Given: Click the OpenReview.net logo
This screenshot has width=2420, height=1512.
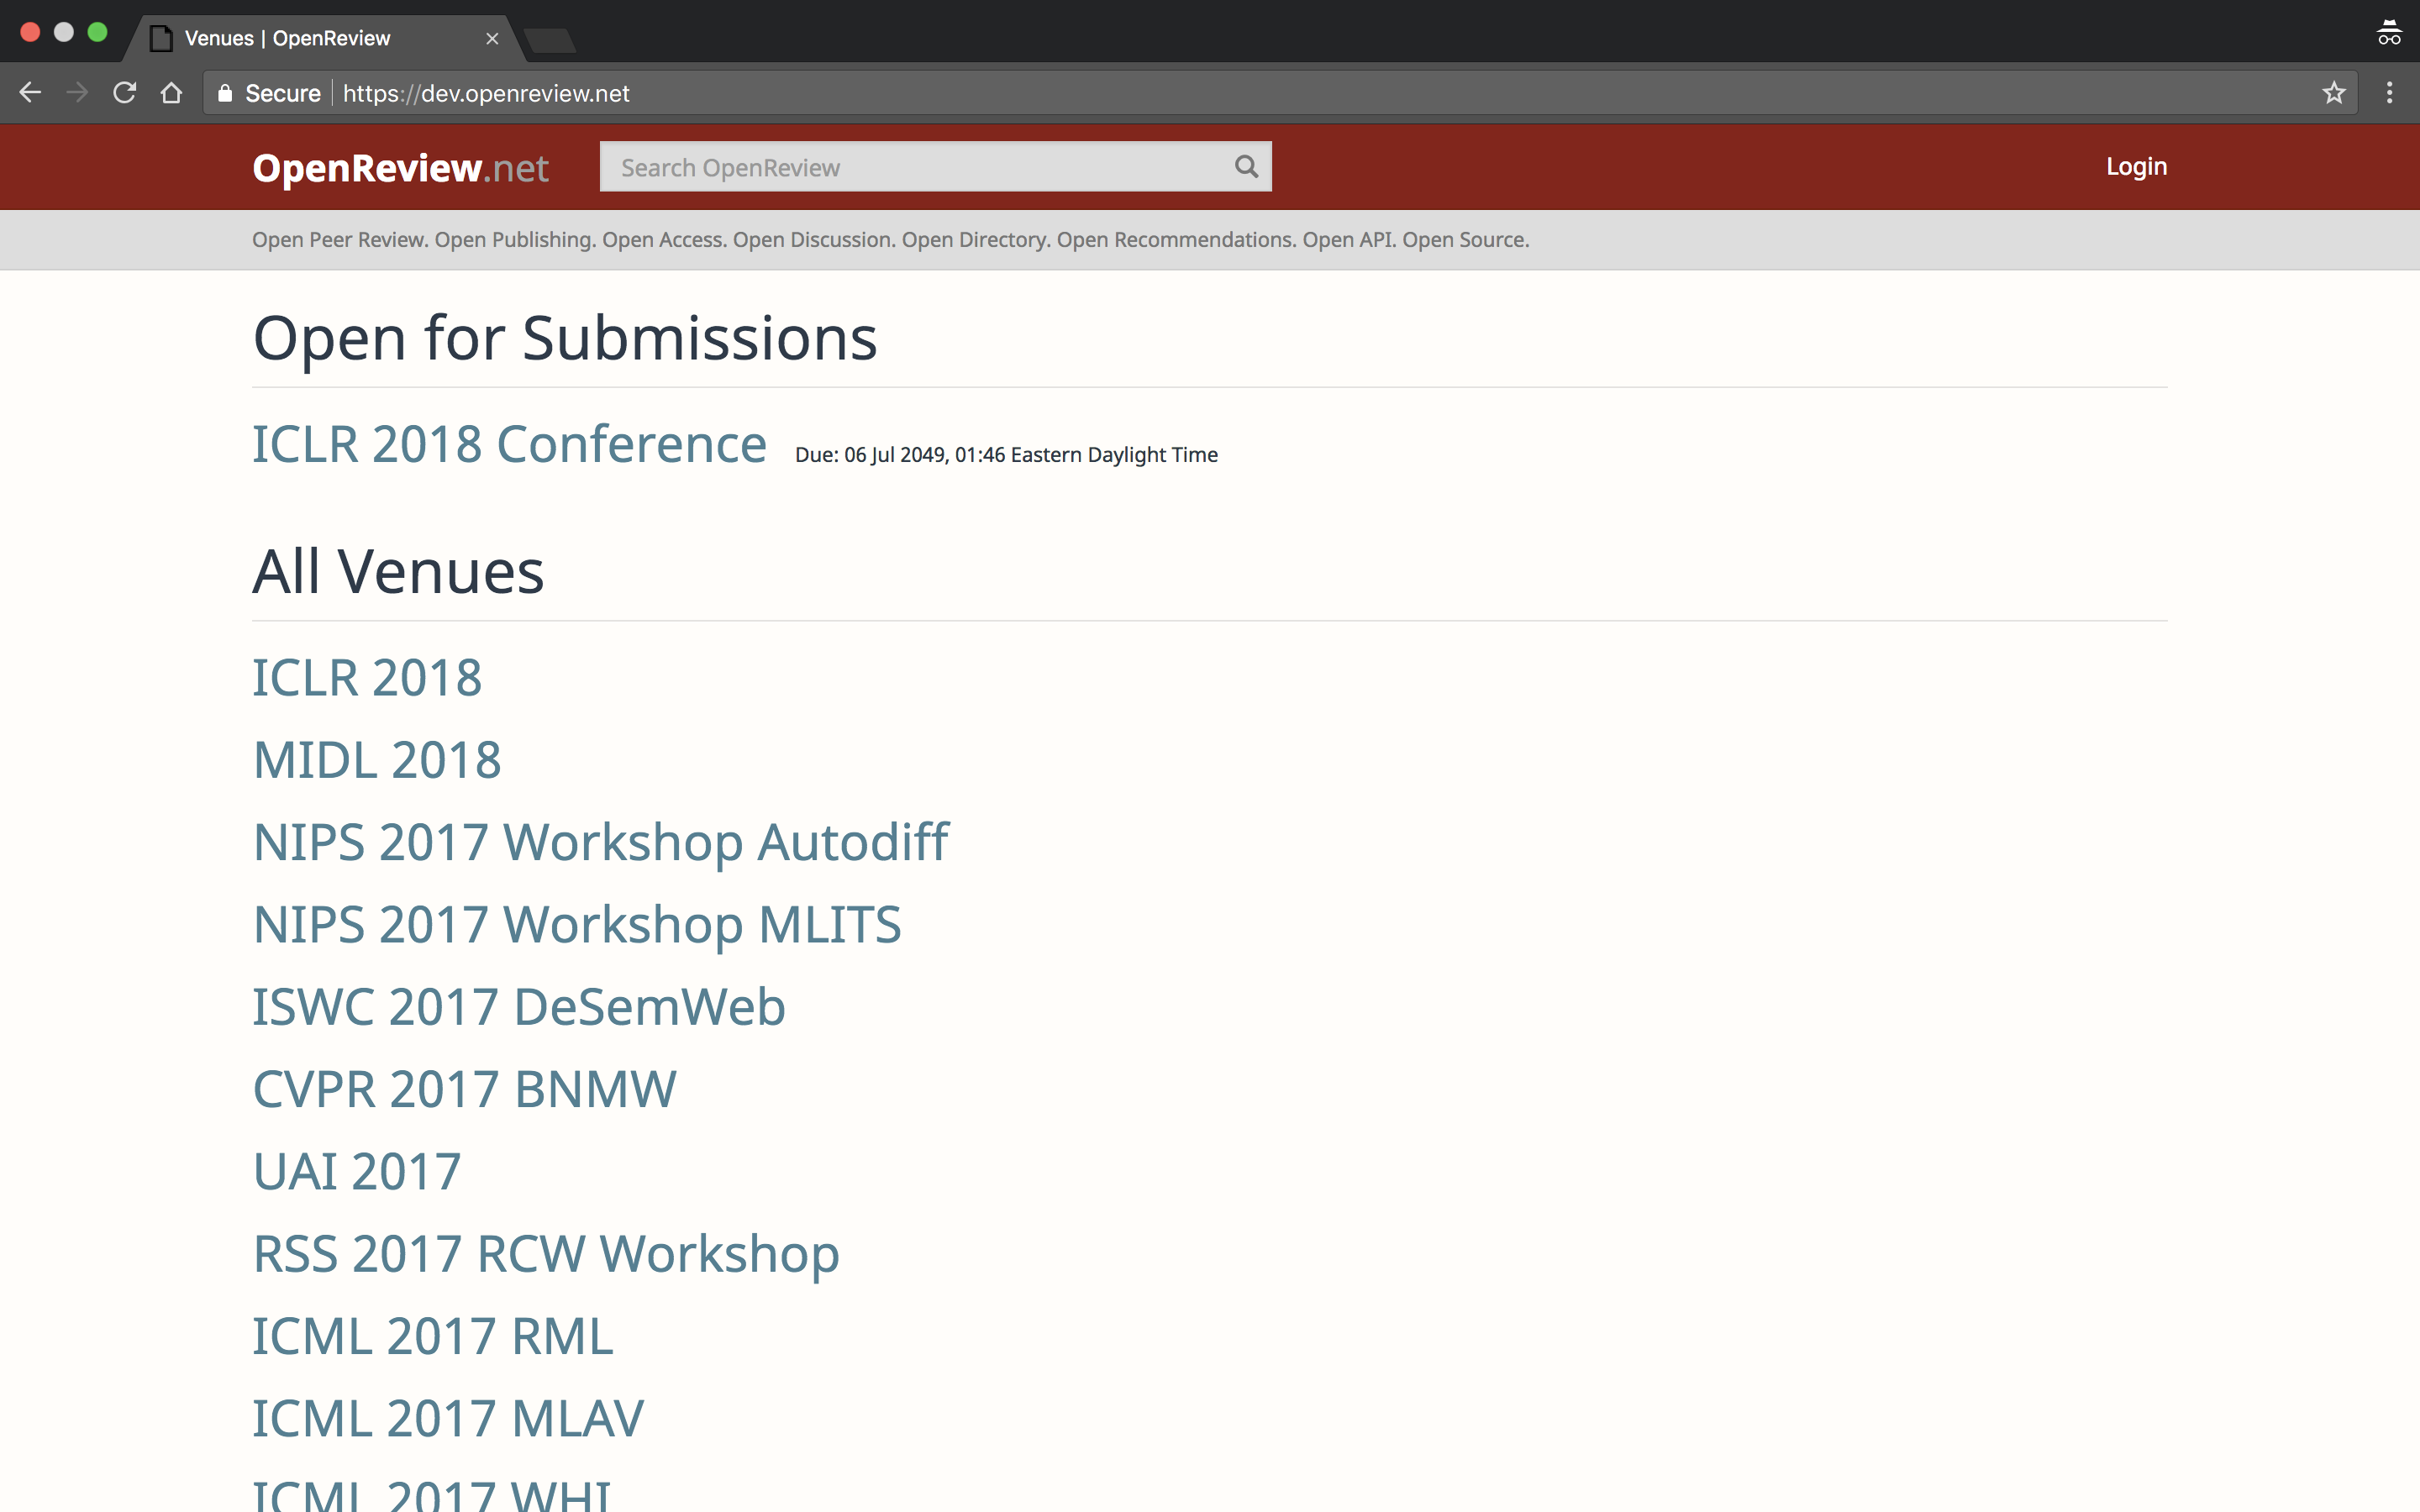Looking at the screenshot, I should (400, 168).
